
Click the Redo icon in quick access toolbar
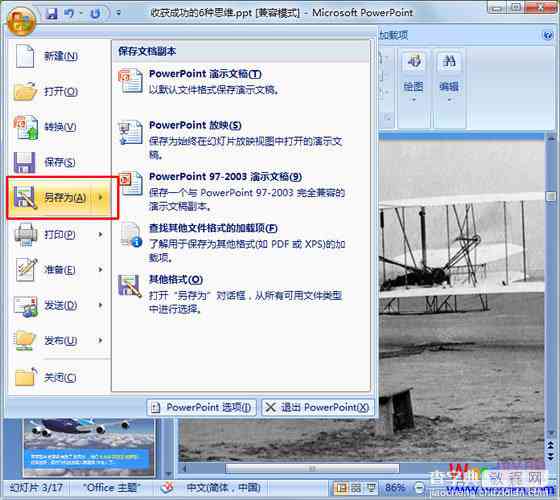click(x=95, y=14)
